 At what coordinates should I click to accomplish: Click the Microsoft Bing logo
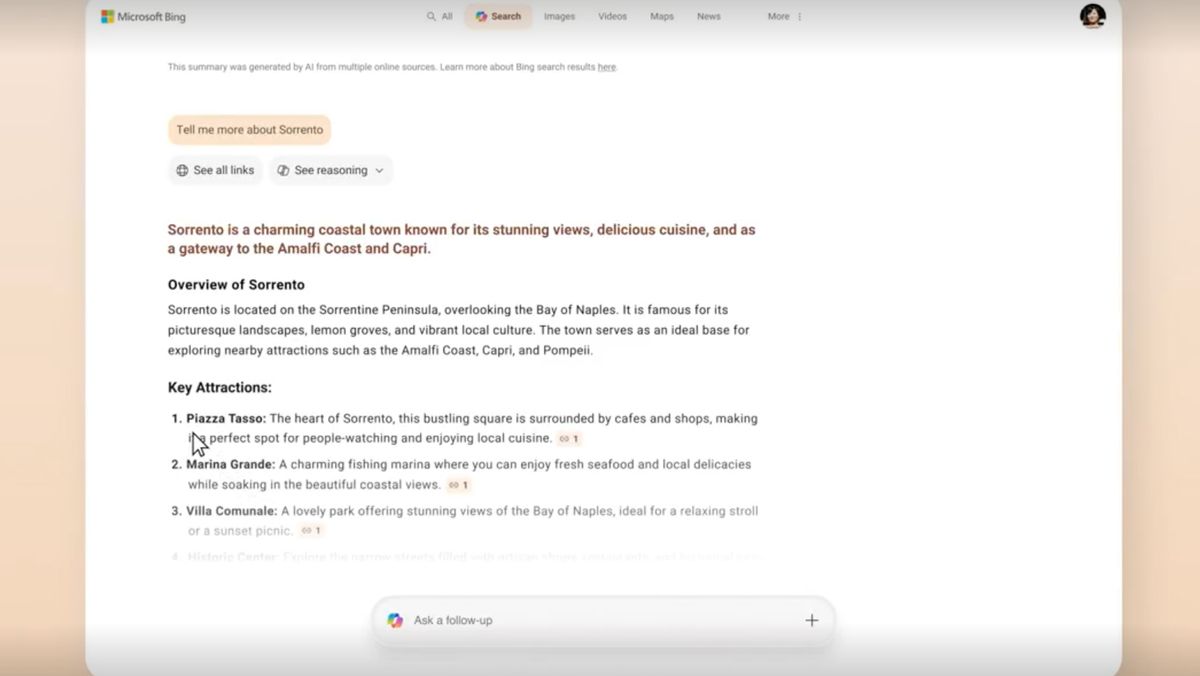pyautogui.click(x=143, y=17)
